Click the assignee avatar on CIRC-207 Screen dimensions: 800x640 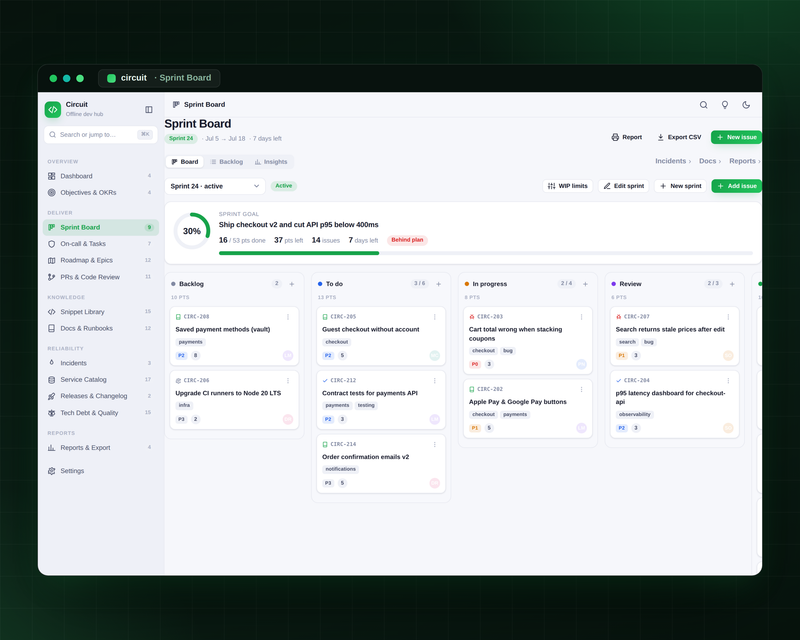(728, 356)
